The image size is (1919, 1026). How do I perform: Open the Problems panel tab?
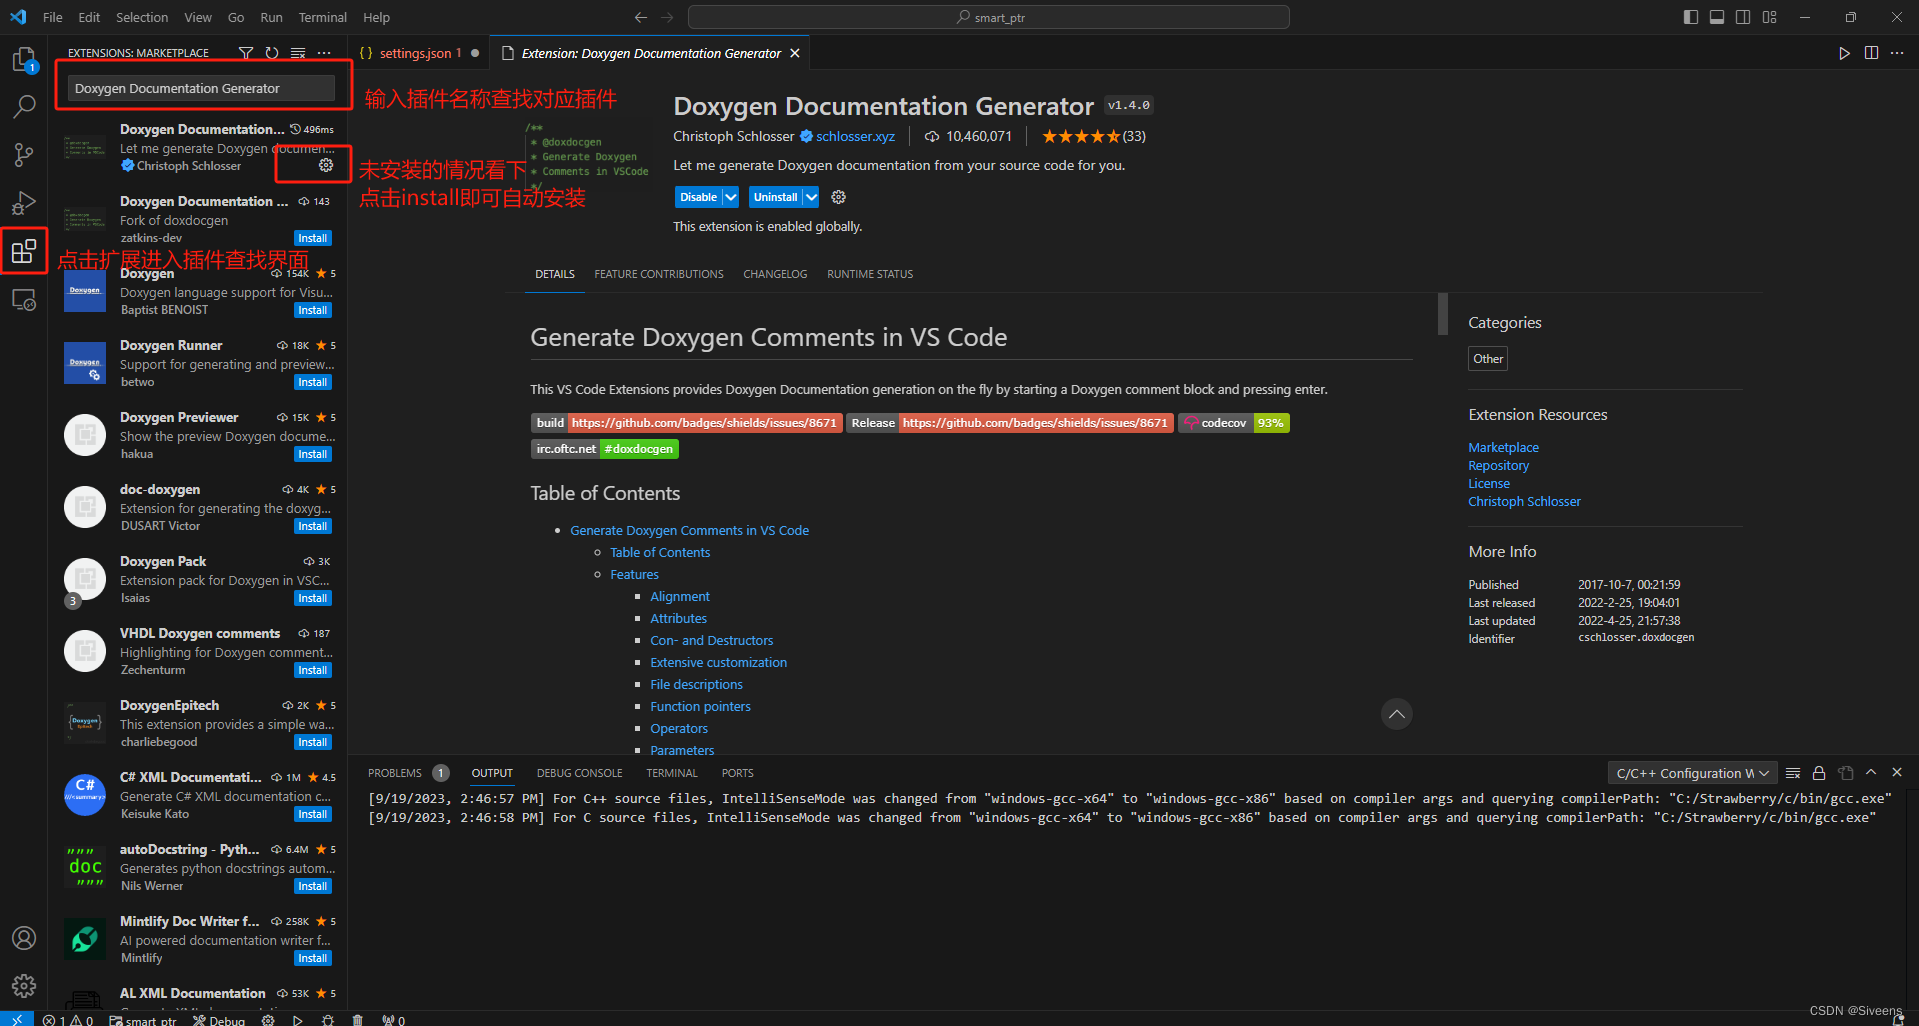(395, 773)
